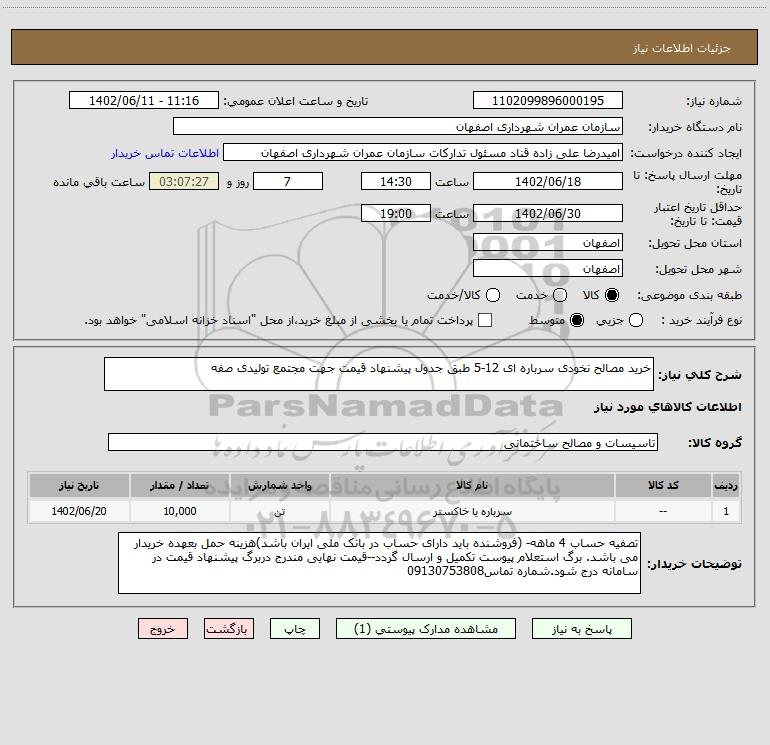Click the نام کالا column header
This screenshot has height=745, width=770.
472,485
